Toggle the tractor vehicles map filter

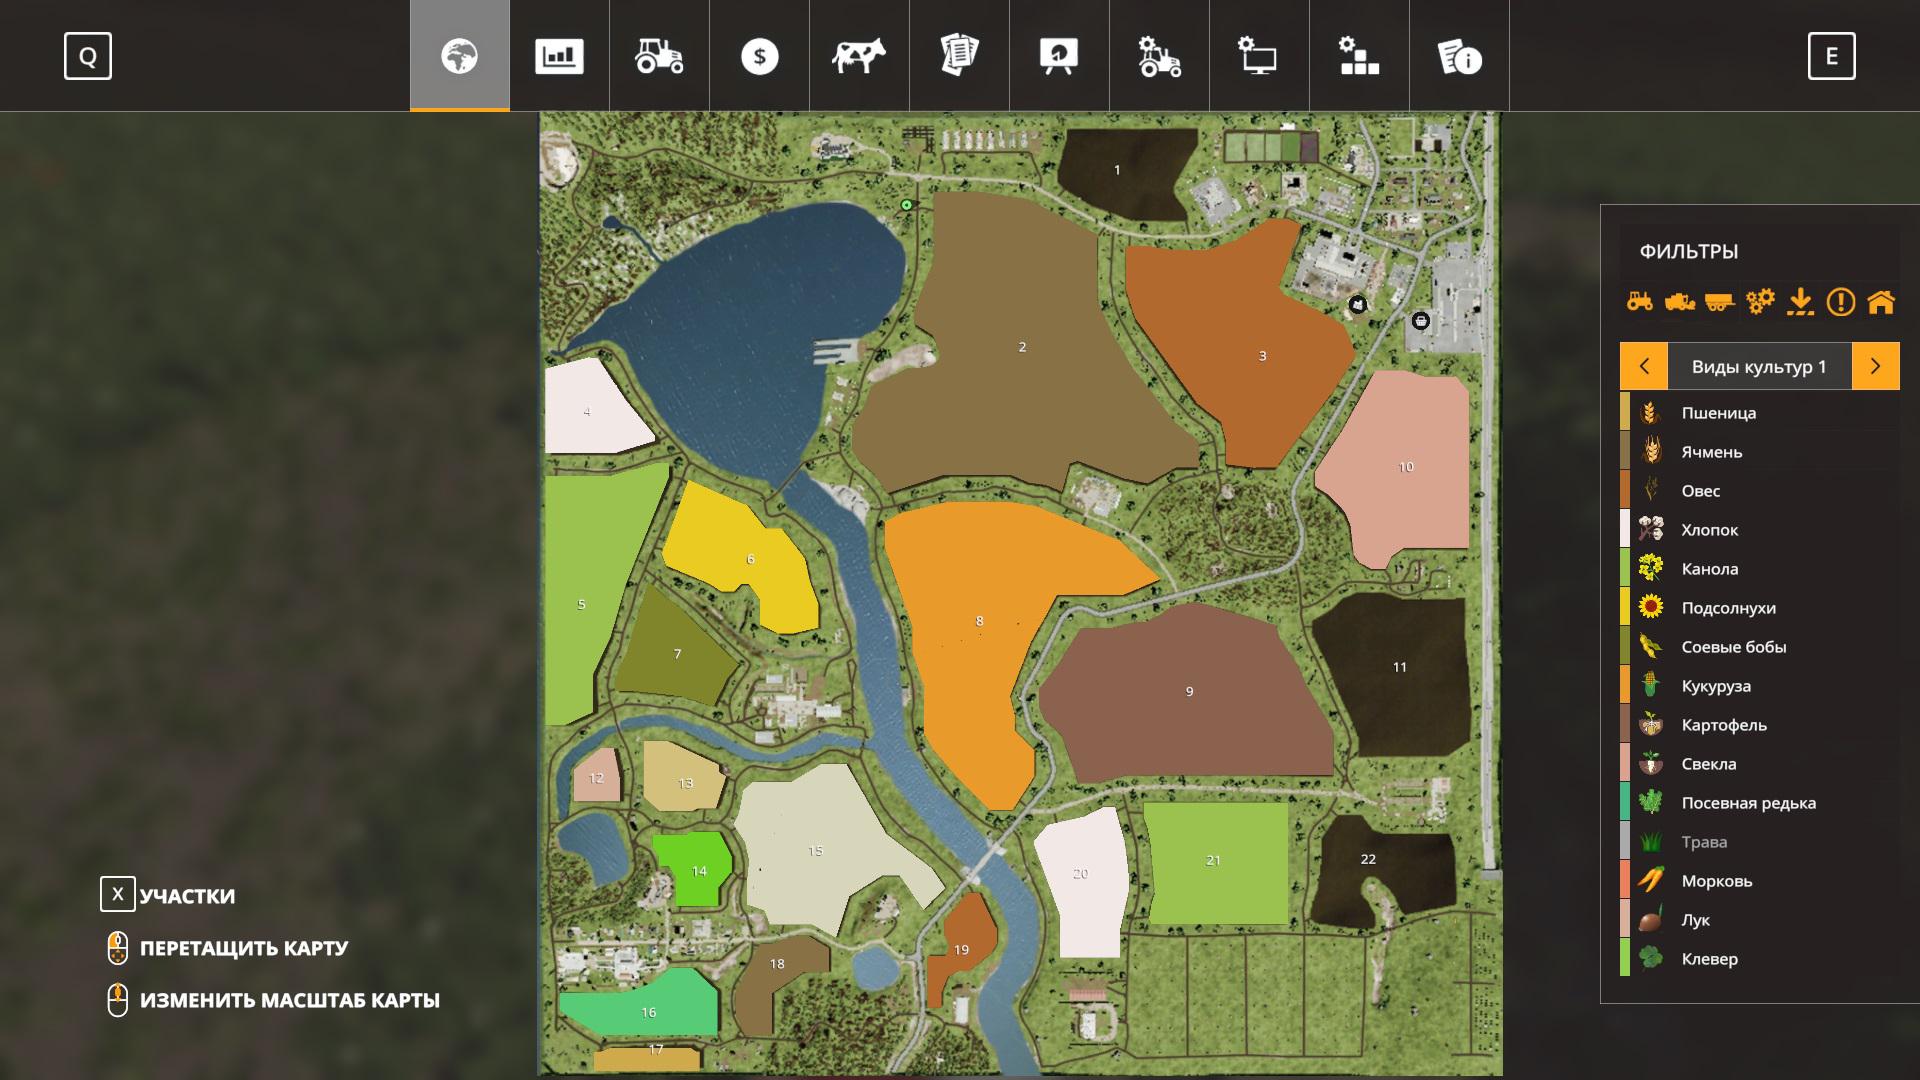pos(1640,301)
